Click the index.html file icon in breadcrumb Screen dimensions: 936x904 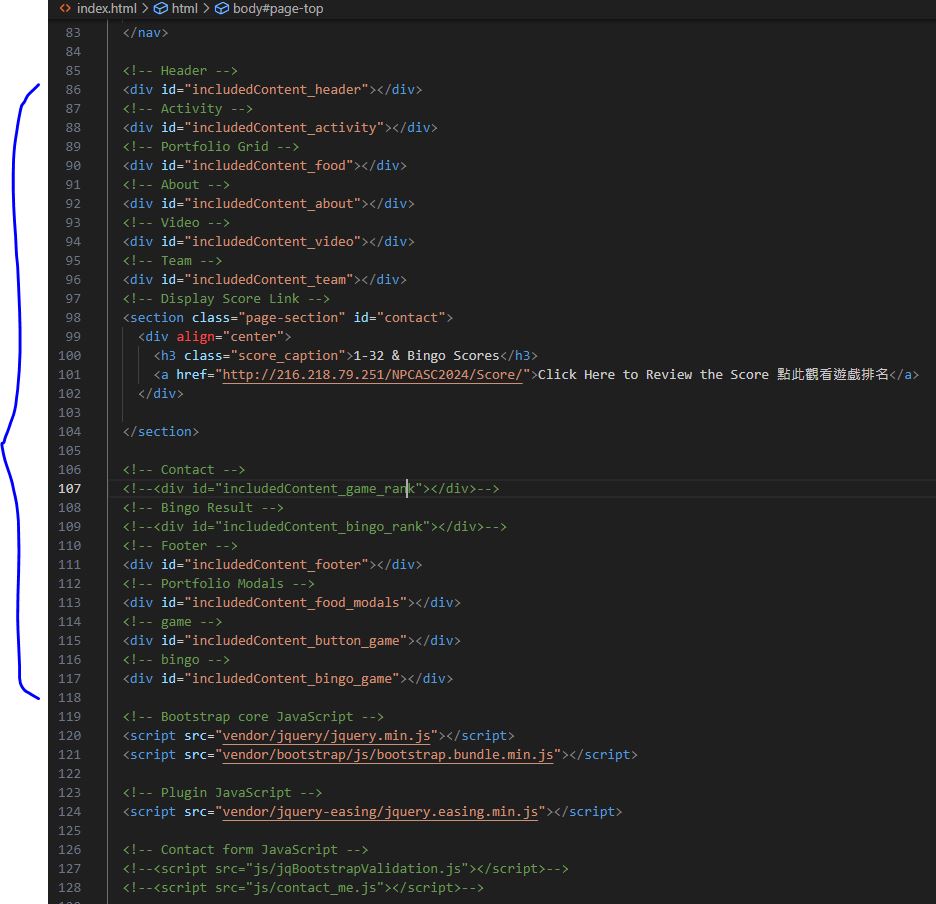(65, 9)
